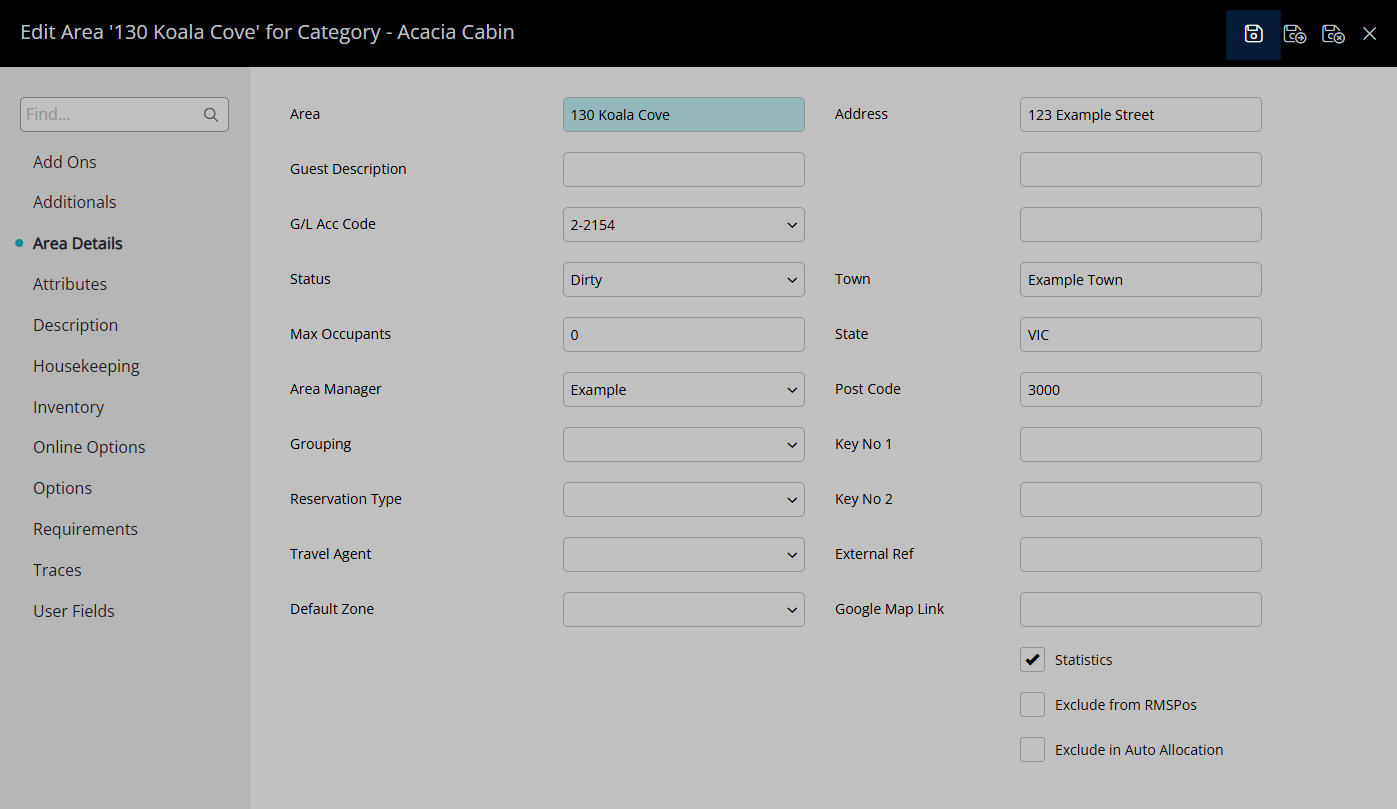The image size is (1397, 809).
Task: Close the Edit Area dialog
Action: pos(1370,33)
